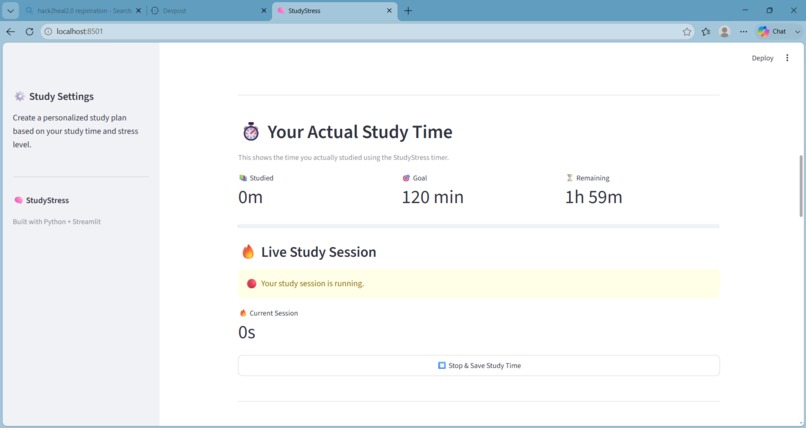
Task: Click Stop & Save Study Time button
Action: (479, 365)
